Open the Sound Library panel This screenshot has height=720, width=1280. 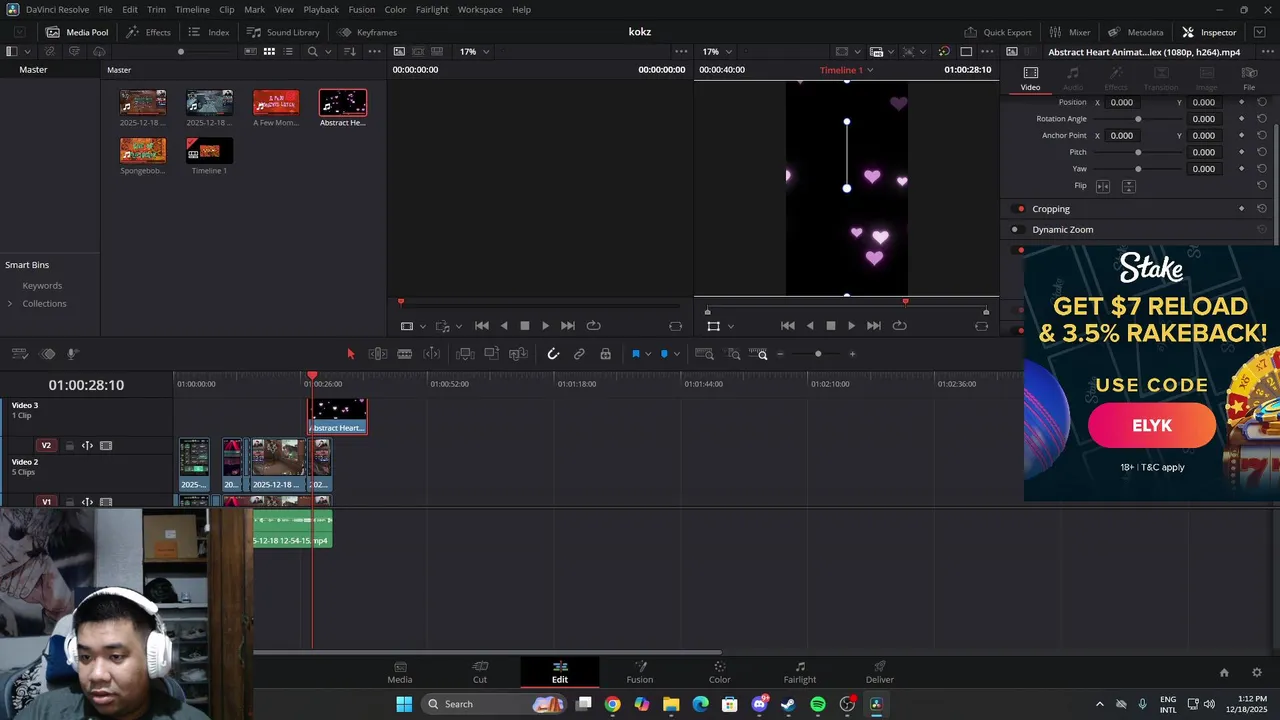pyautogui.click(x=283, y=32)
